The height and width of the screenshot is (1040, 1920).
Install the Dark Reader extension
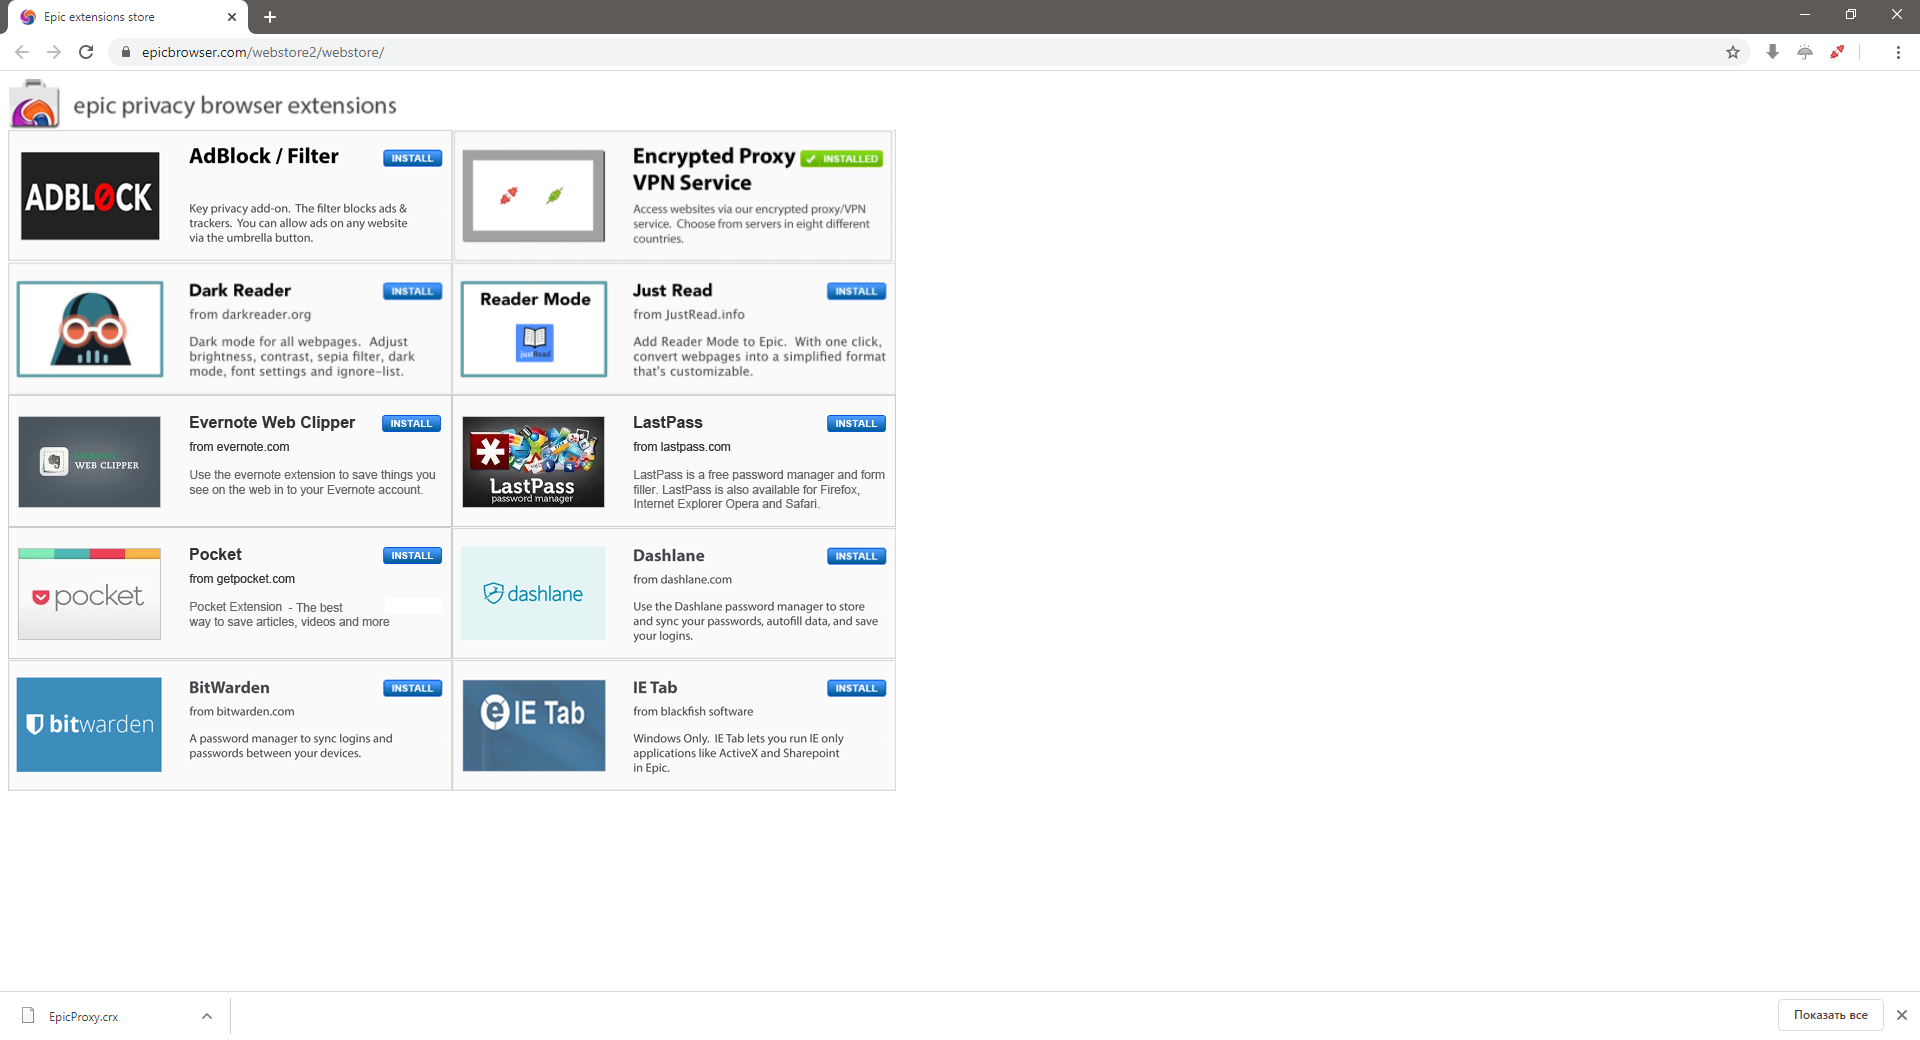pos(412,291)
